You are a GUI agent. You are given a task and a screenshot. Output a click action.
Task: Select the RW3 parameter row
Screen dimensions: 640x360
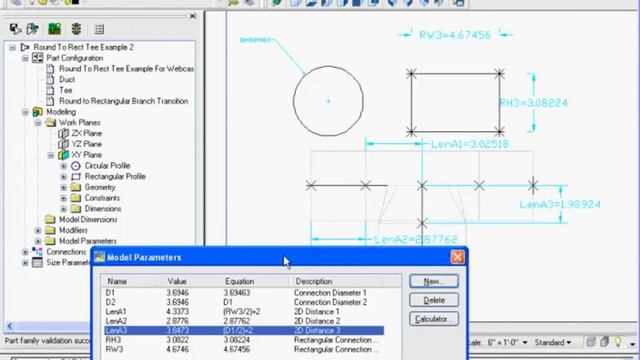(x=244, y=349)
